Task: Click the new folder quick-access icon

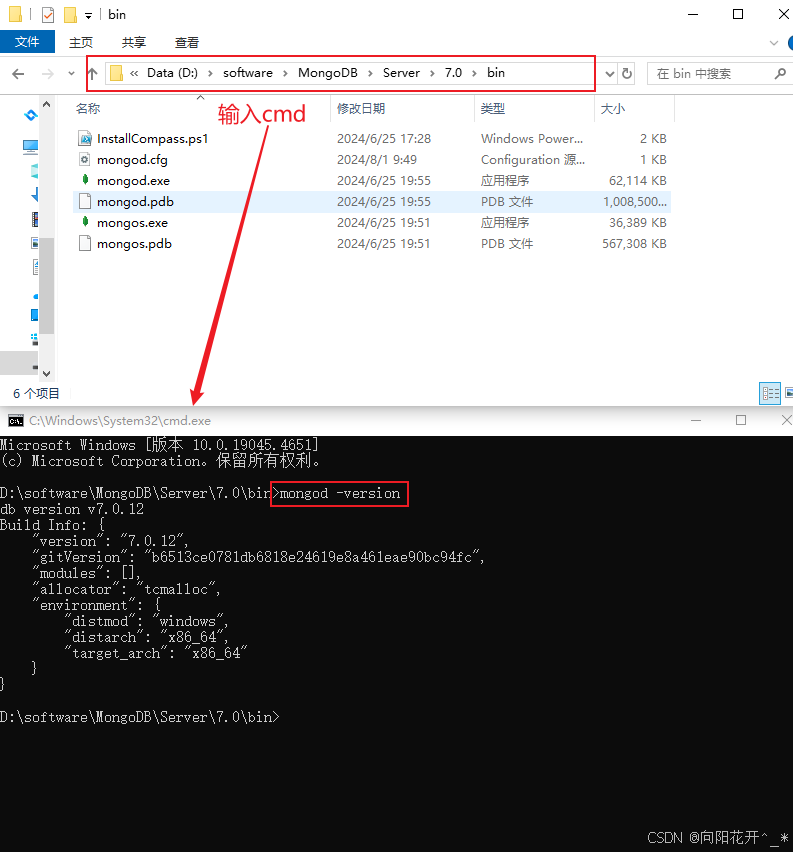Action: click(70, 15)
